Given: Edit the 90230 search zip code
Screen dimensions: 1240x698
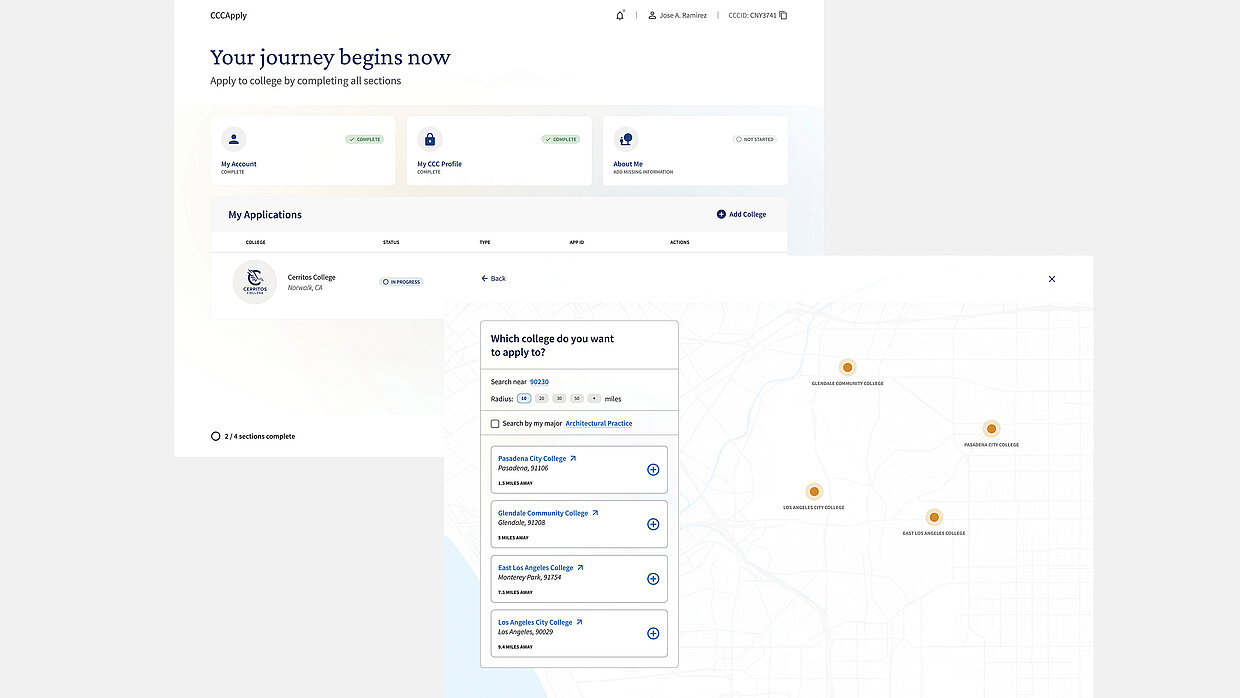Looking at the screenshot, I should (539, 382).
